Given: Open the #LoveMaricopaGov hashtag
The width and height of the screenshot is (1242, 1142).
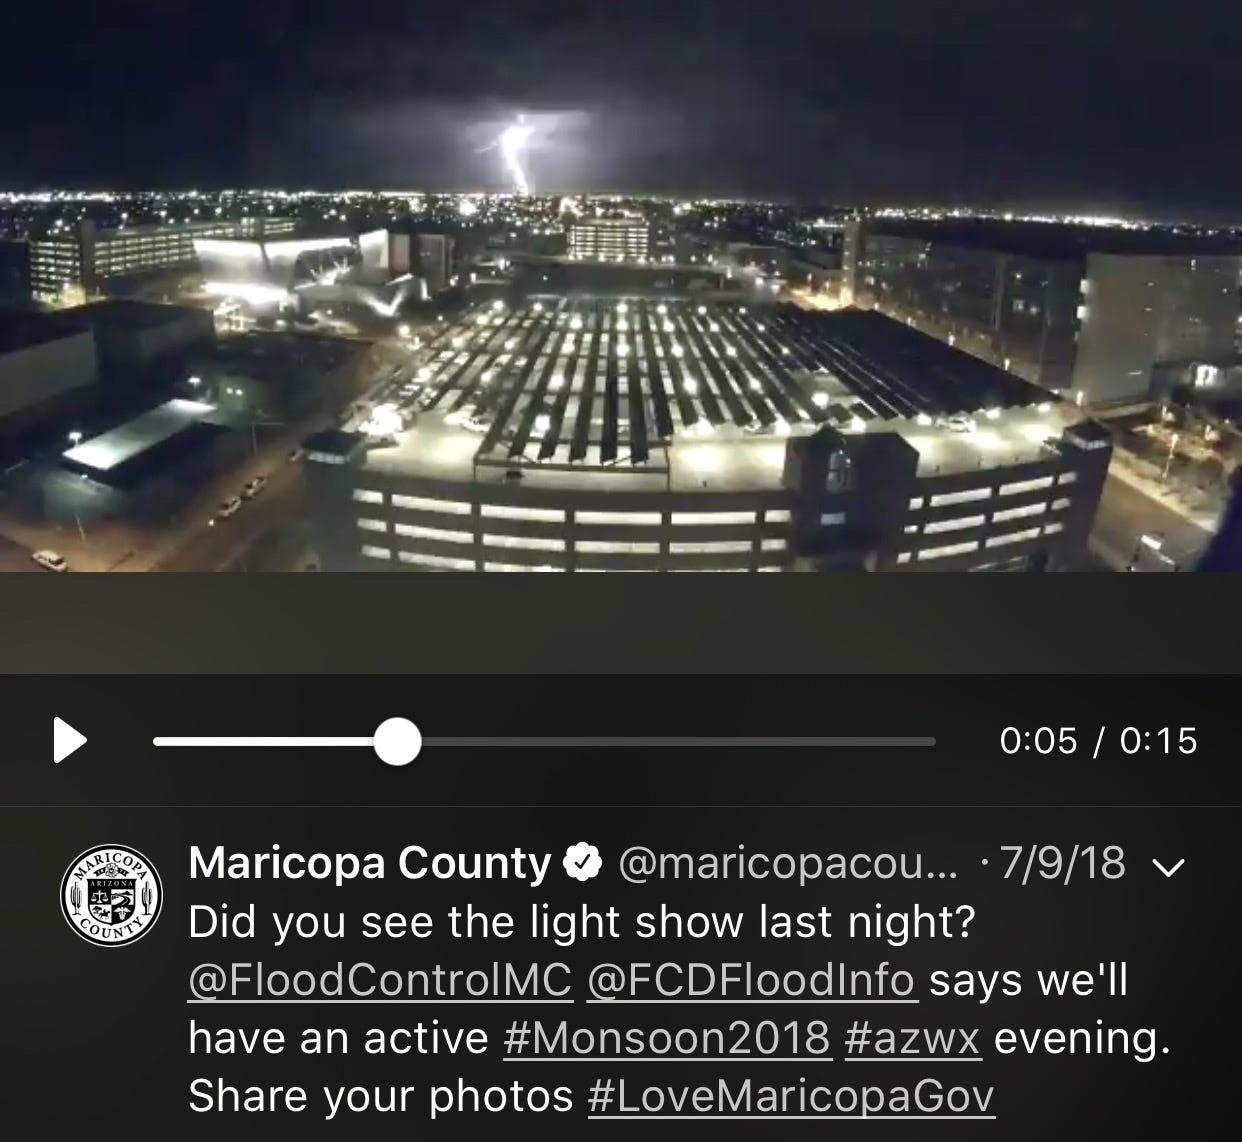Looking at the screenshot, I should (791, 1097).
